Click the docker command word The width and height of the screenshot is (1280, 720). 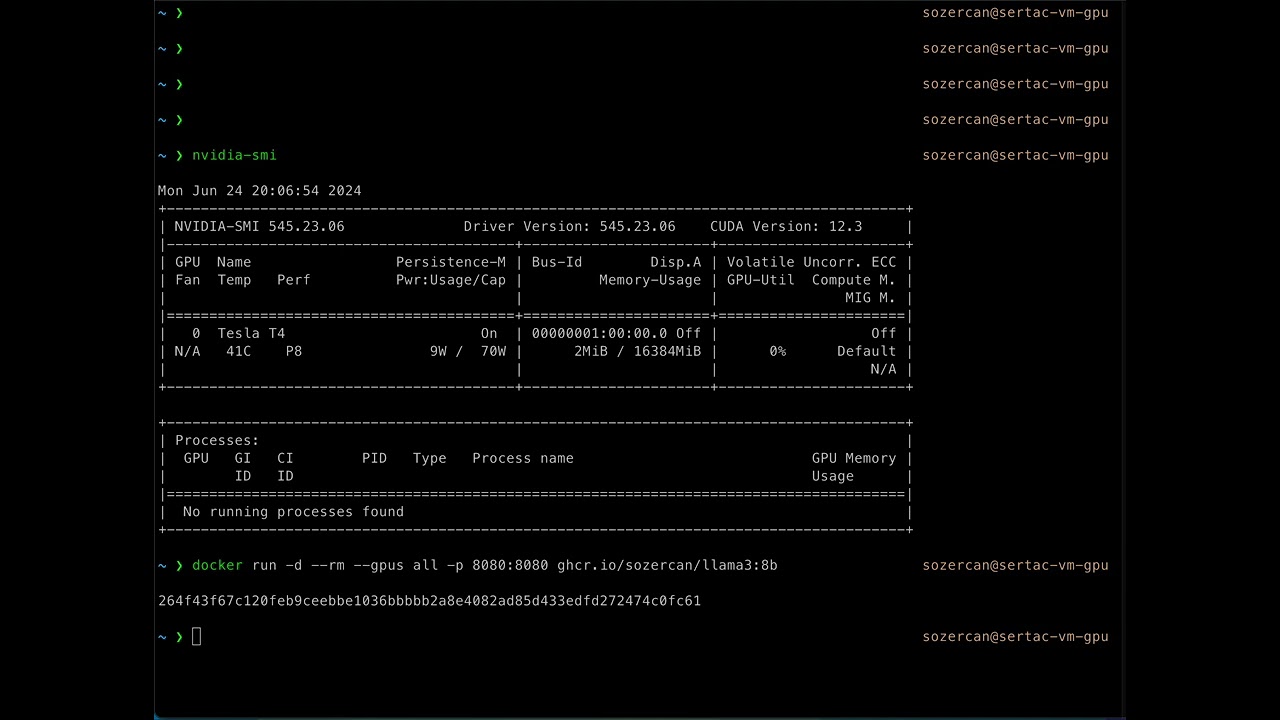[217, 565]
